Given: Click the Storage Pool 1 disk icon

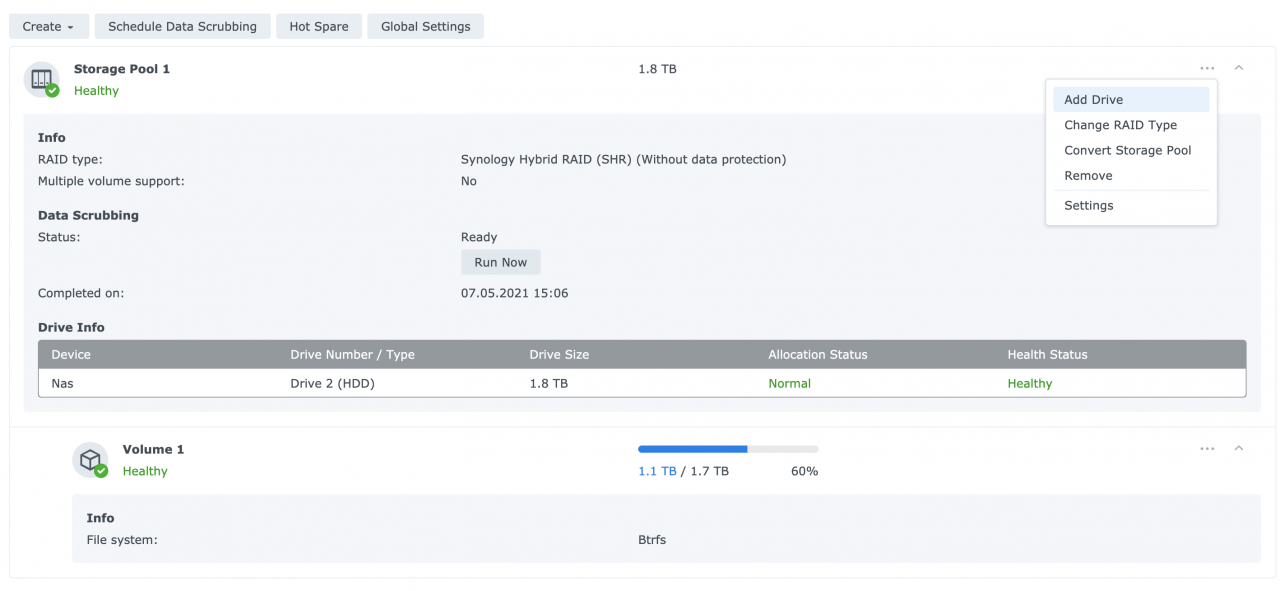Looking at the screenshot, I should pos(41,79).
